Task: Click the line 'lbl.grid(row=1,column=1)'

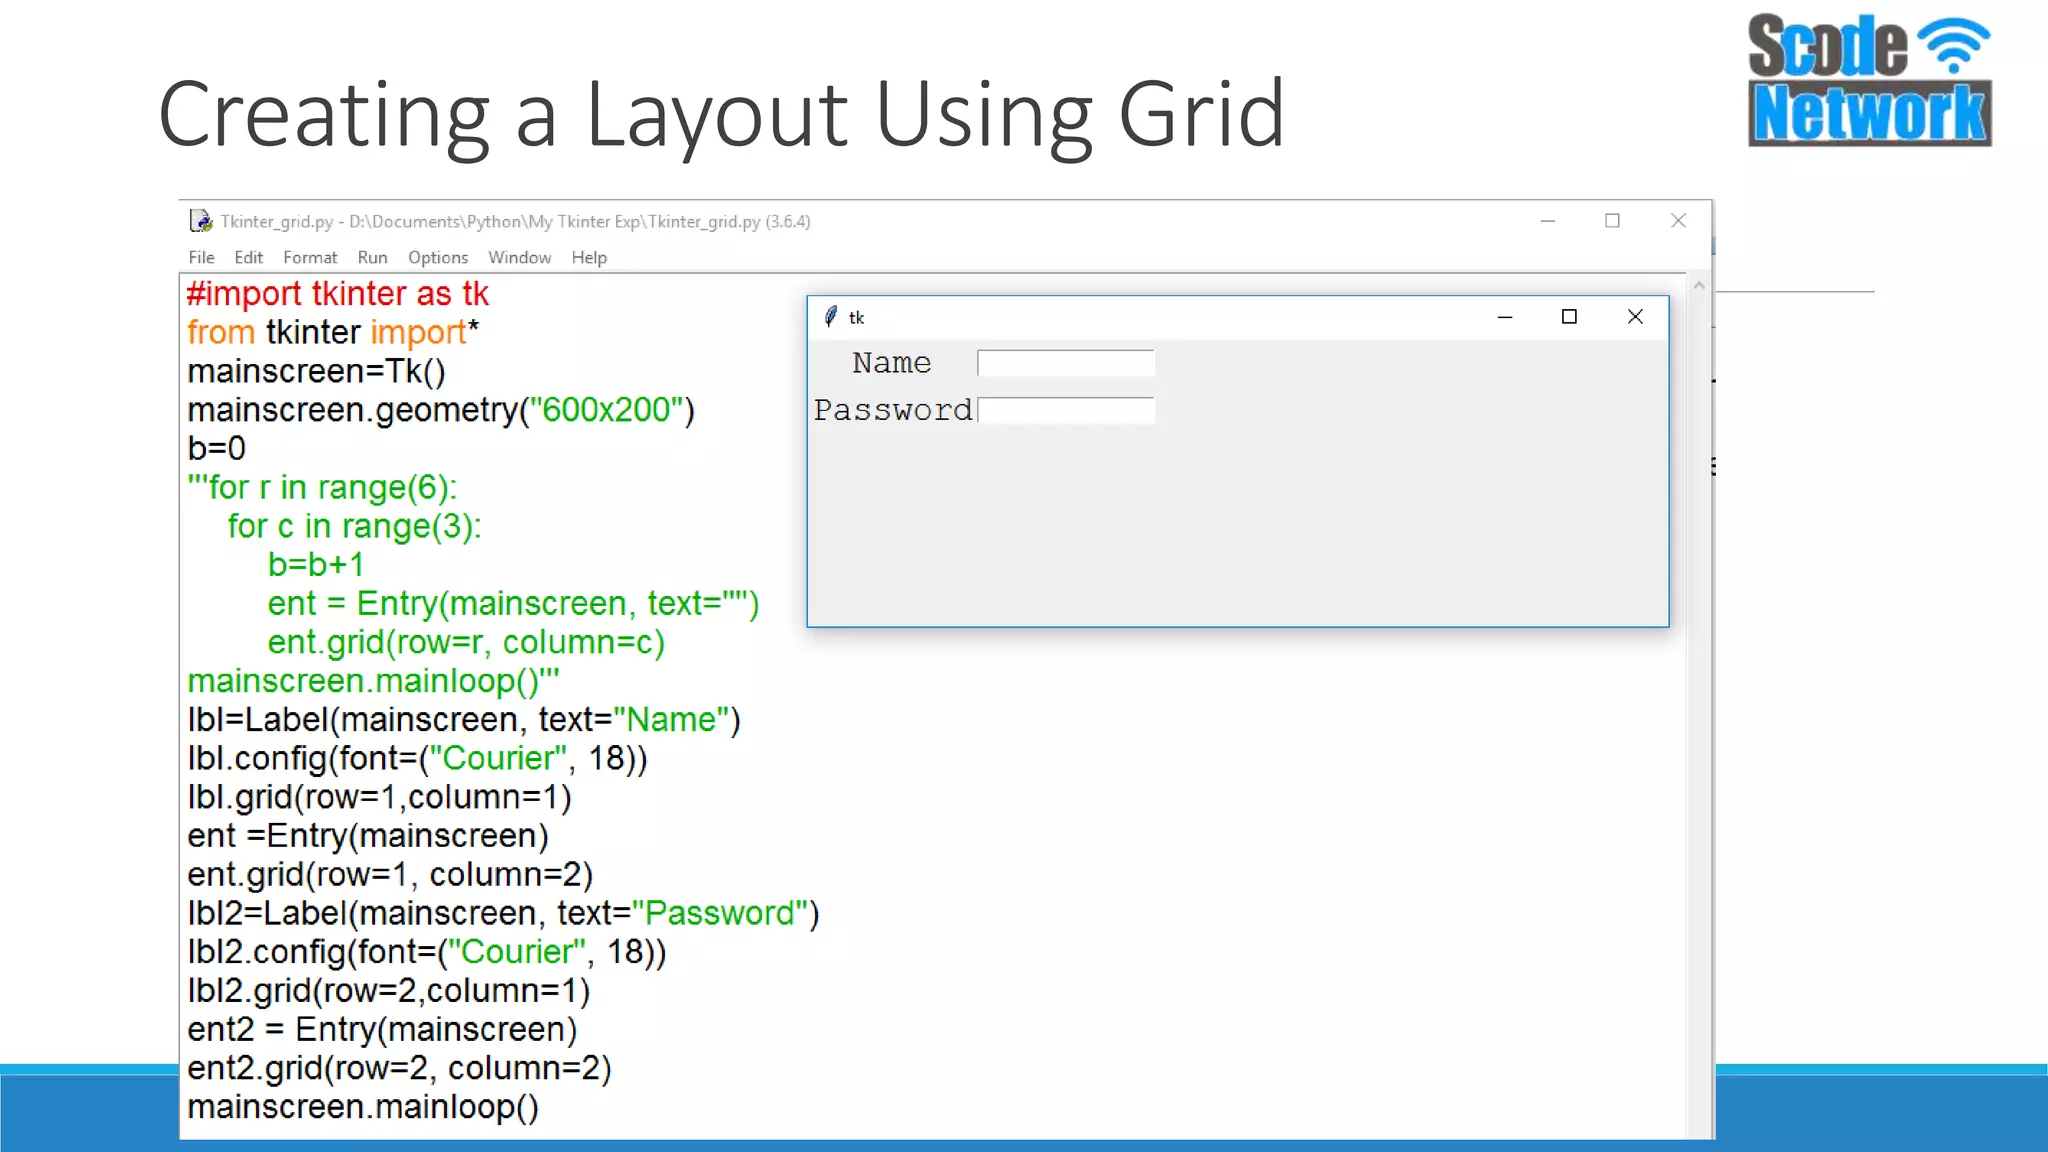Action: 380,797
